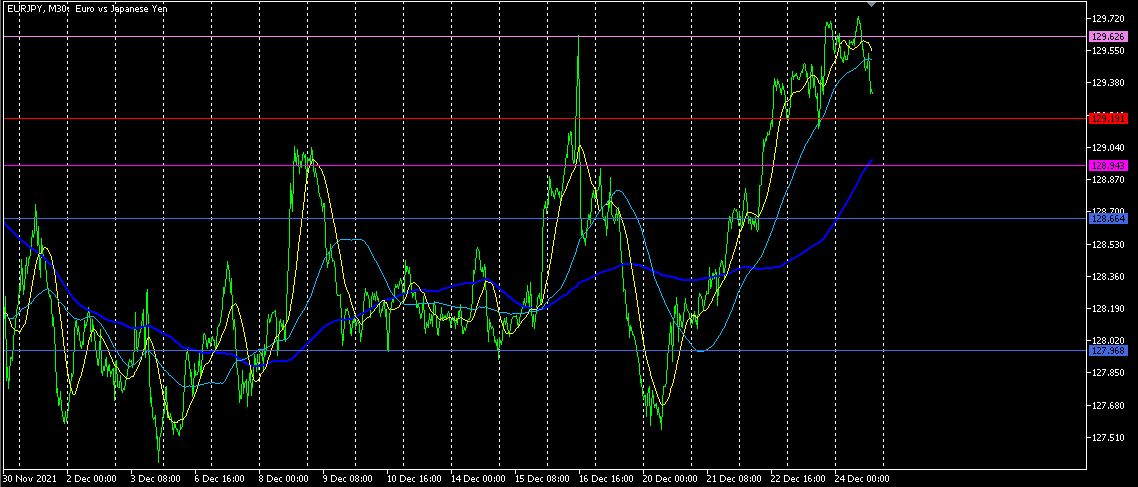Click the red 129.191 price label
Image resolution: width=1138 pixels, height=487 pixels.
click(x=1108, y=118)
